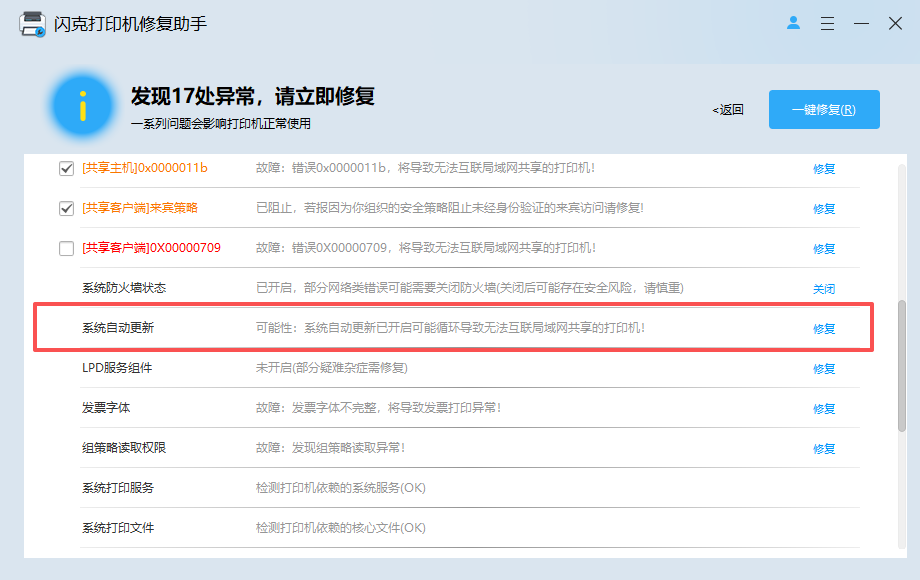
Task: Click the blue info circle icon
Action: 83,106
